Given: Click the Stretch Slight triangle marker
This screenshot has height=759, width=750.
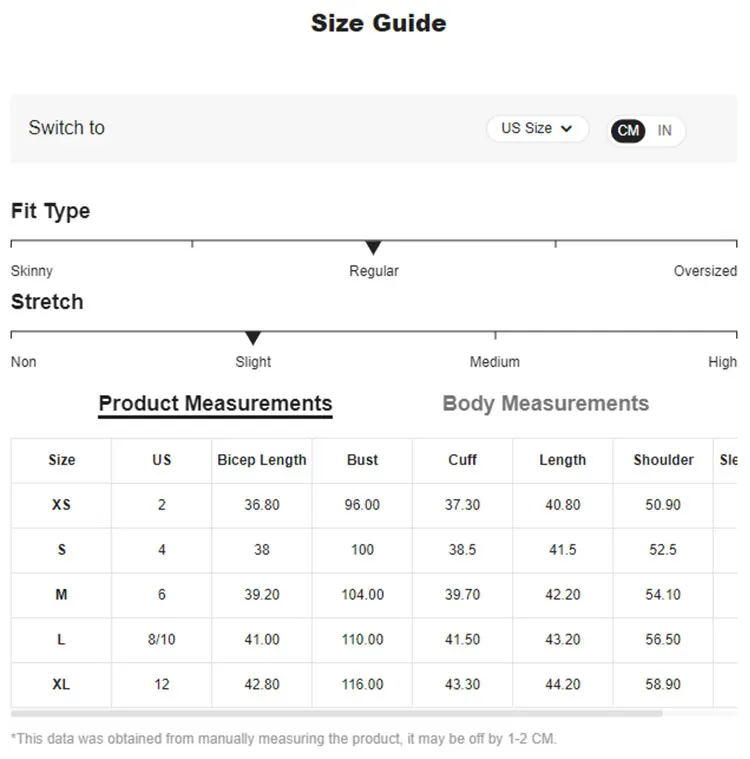Looking at the screenshot, I should (253, 338).
